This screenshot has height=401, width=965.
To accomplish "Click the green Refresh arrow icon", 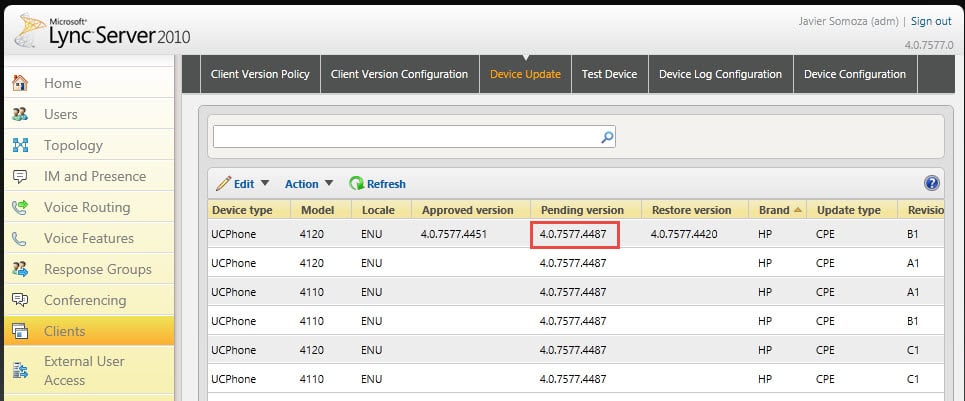I will click(356, 183).
